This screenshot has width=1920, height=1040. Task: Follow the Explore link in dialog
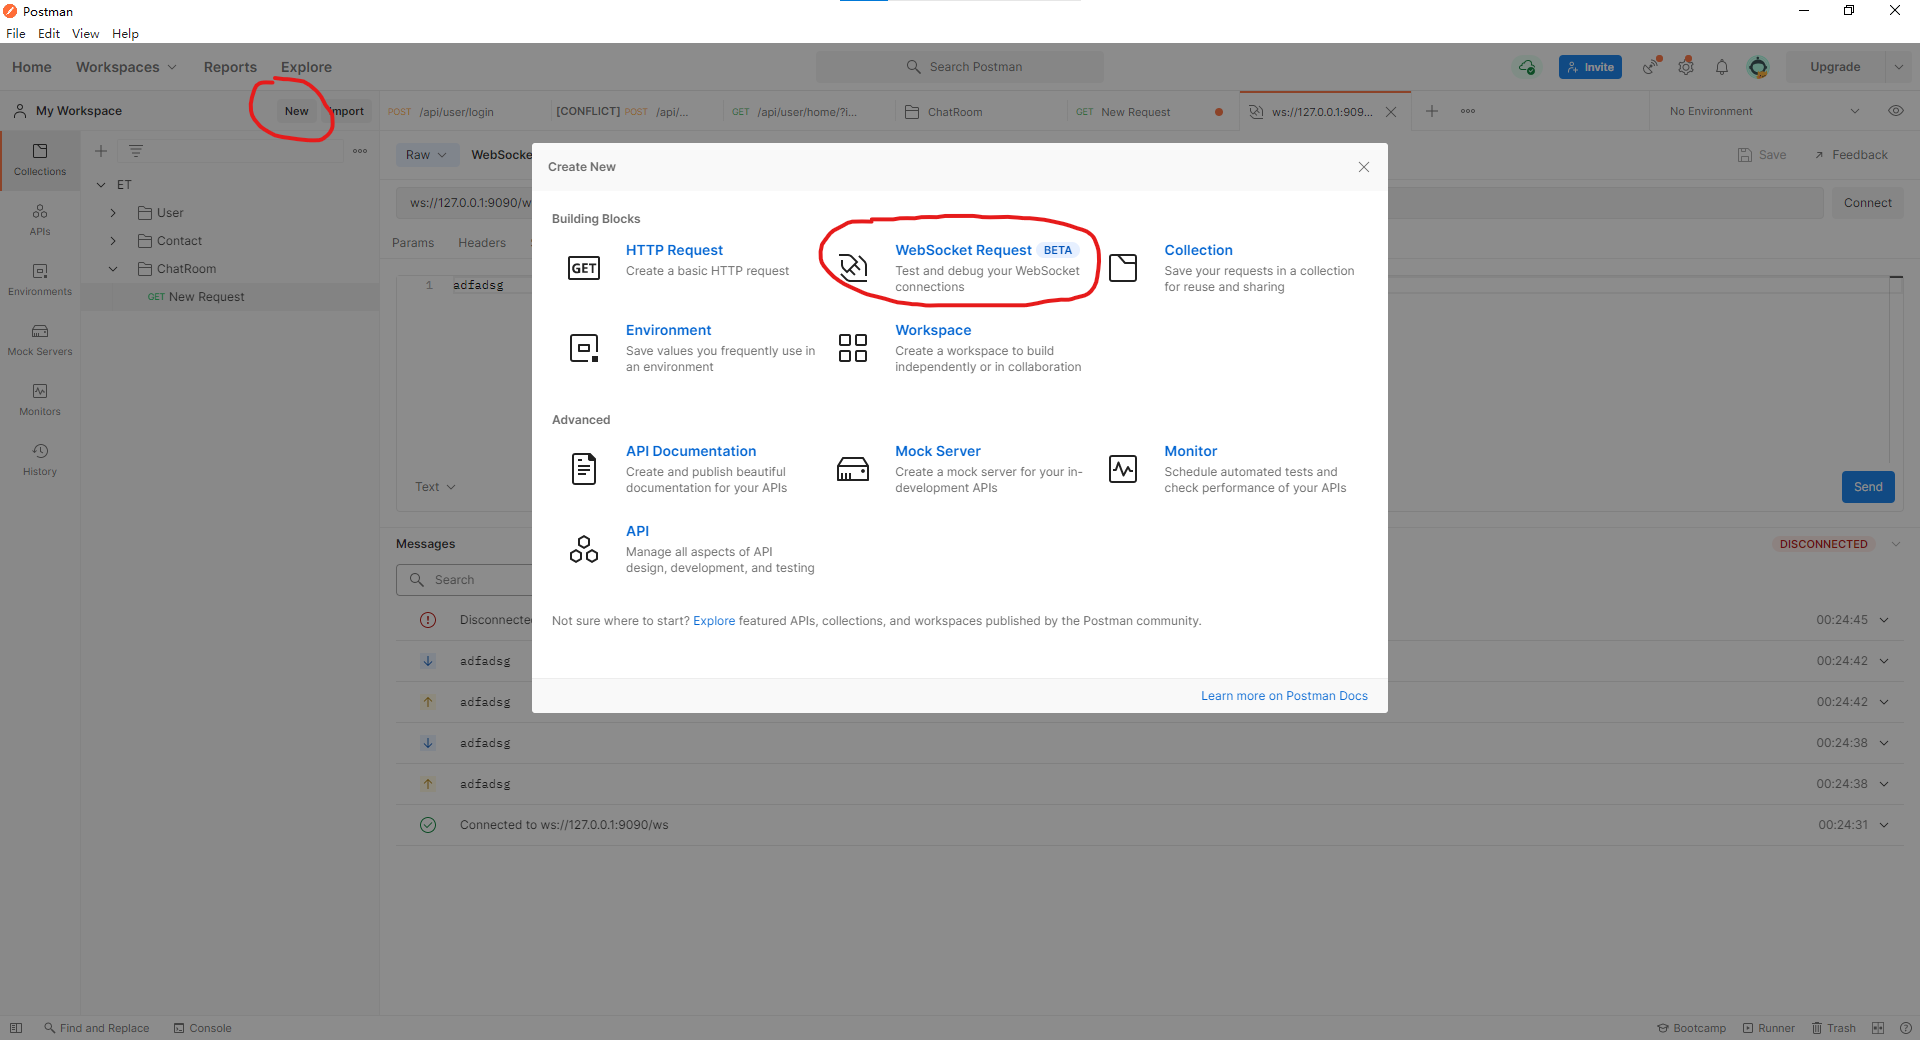pos(714,621)
